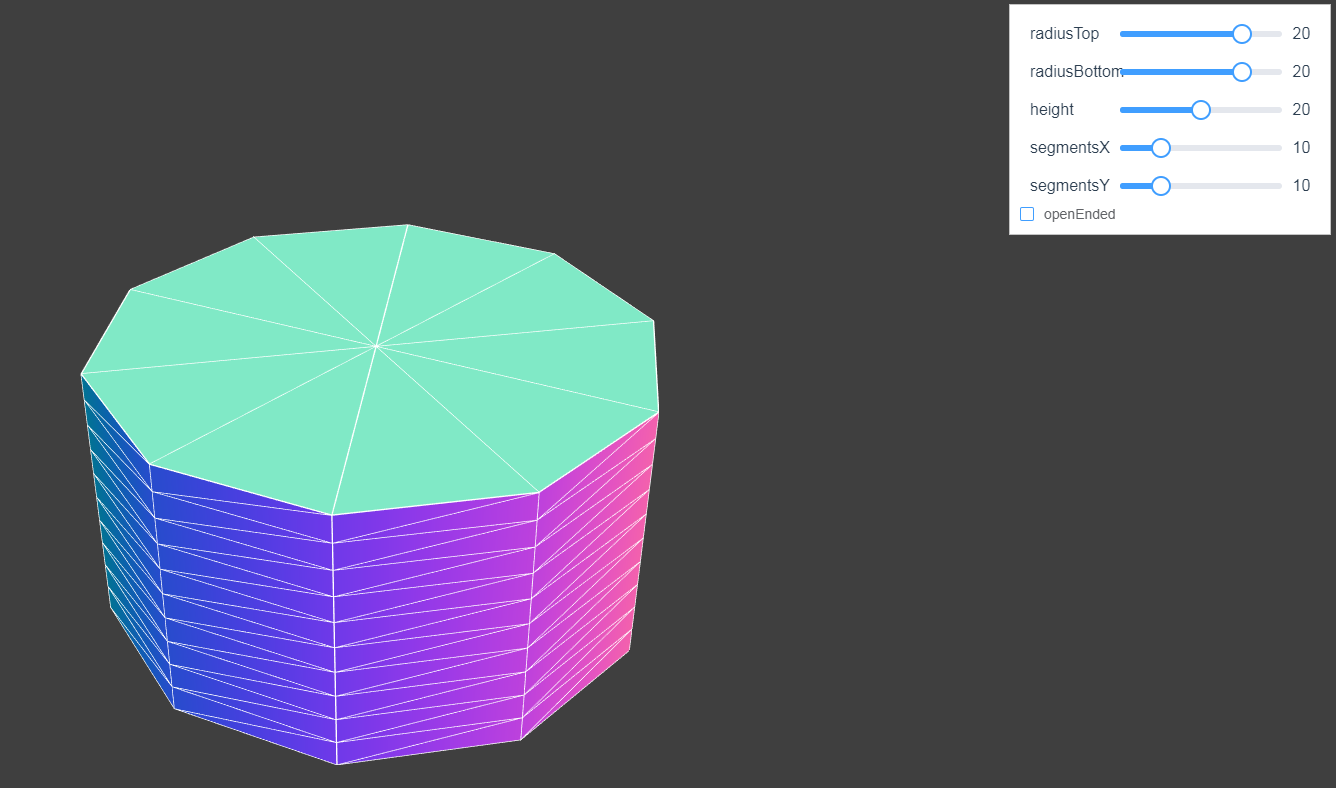This screenshot has height=788, width=1336.
Task: Click the segmentsX slider handle
Action: coord(1159,147)
